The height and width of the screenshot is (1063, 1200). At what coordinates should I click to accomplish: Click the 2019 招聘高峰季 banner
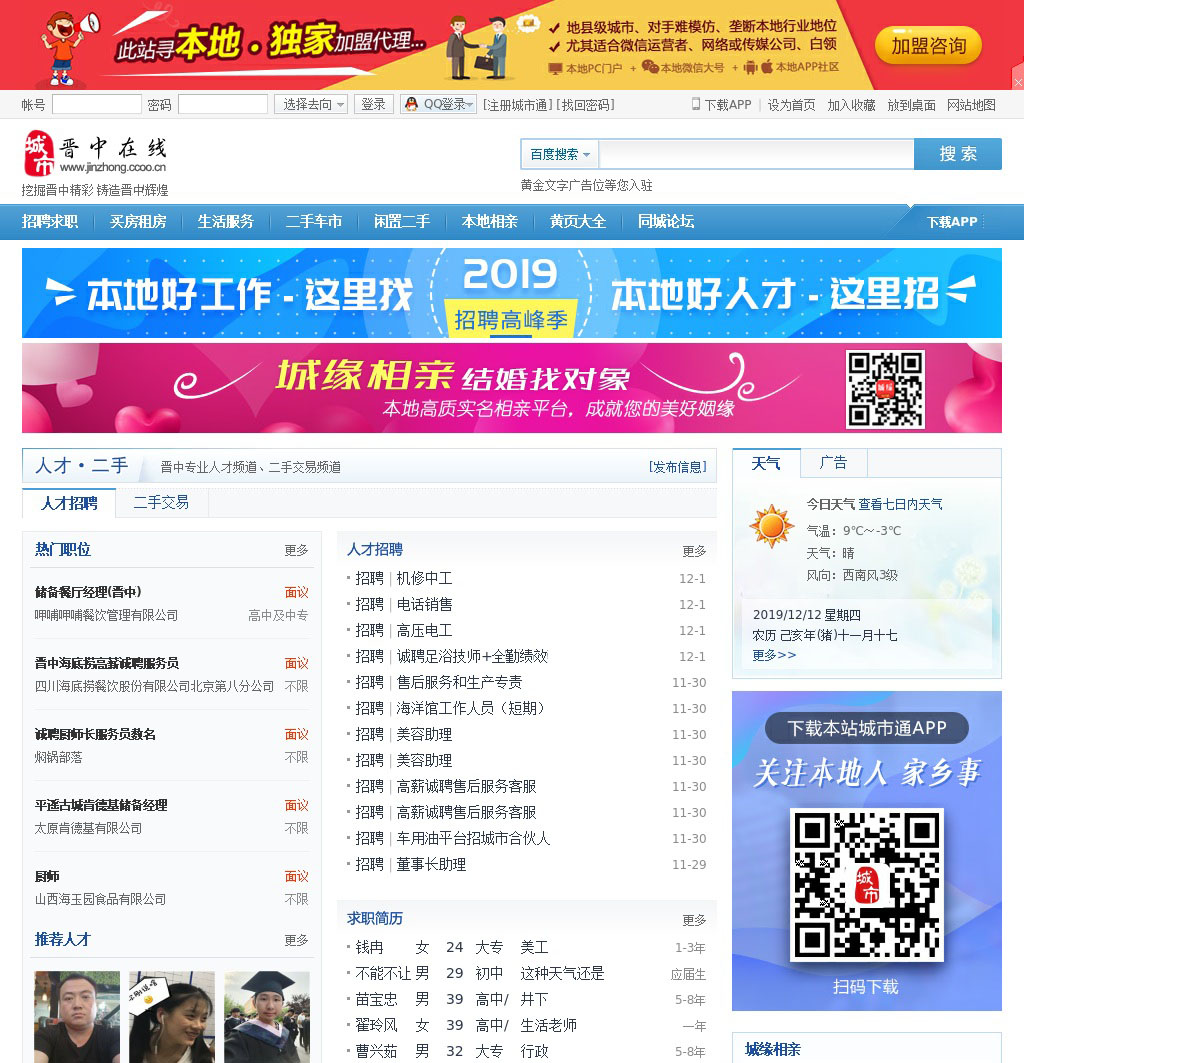(512, 293)
